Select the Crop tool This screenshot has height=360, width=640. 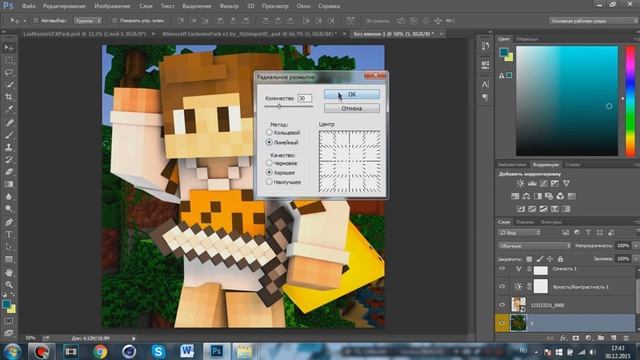pos(9,97)
